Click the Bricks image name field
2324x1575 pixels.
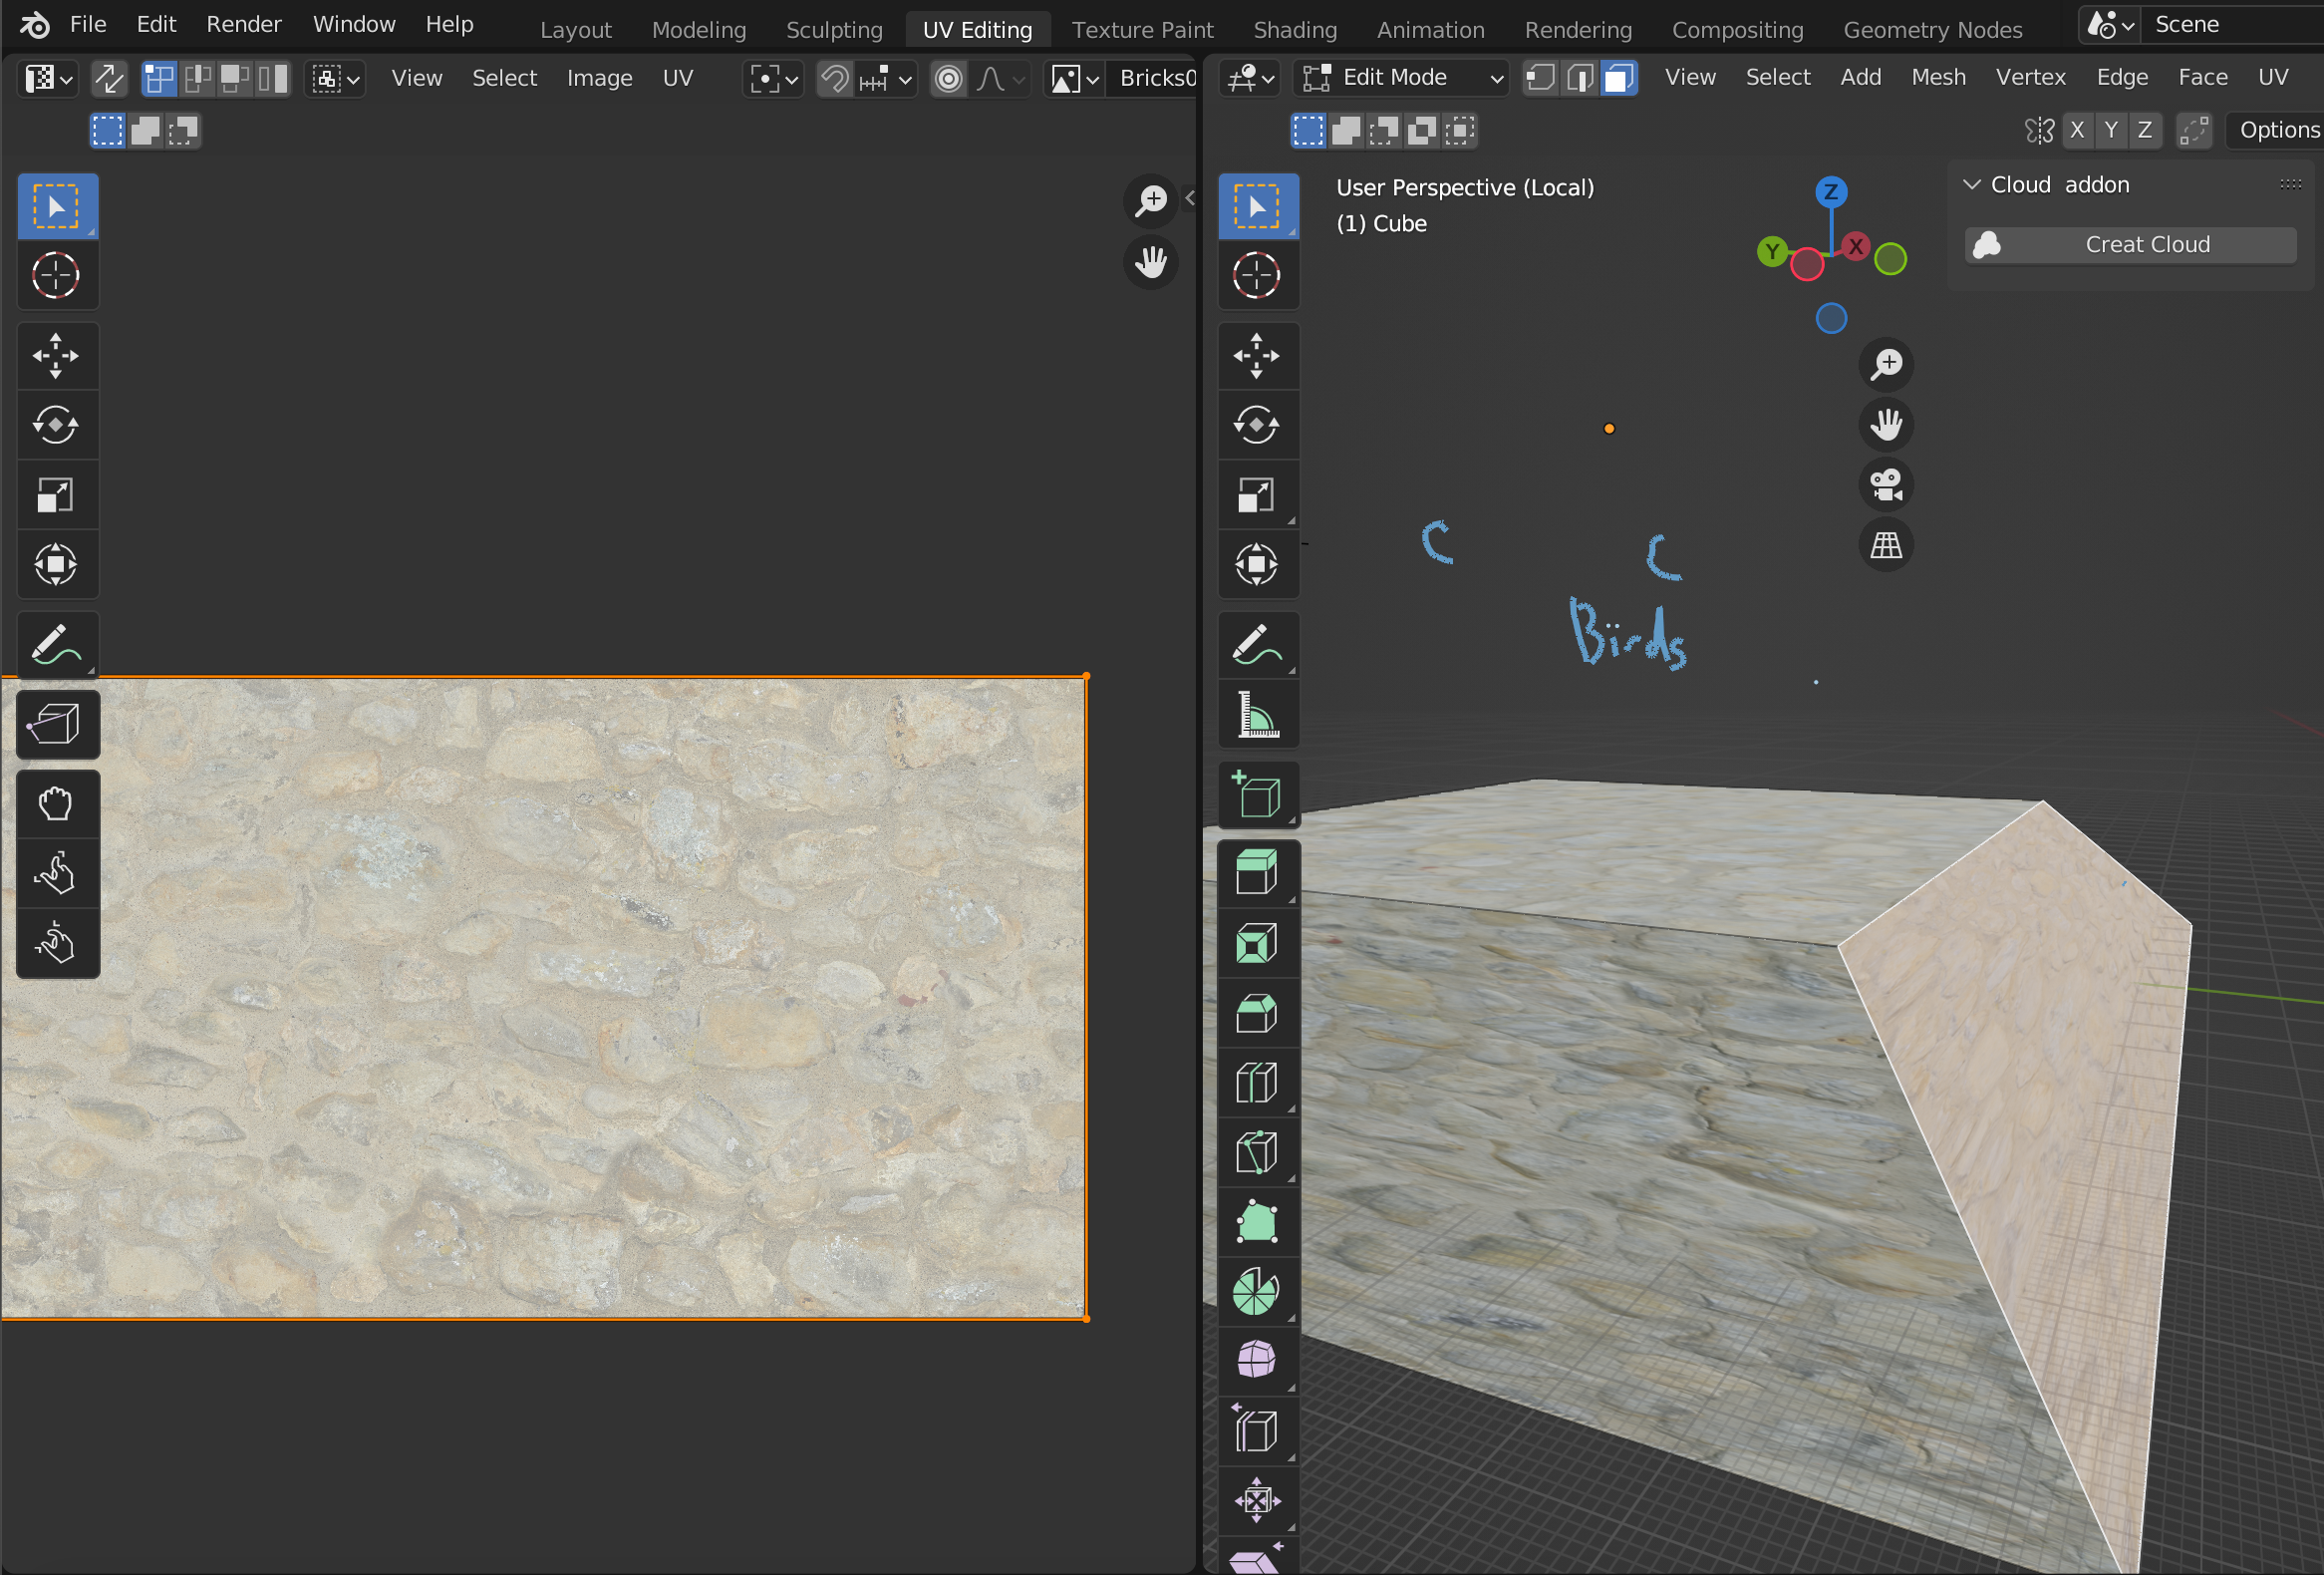[1152, 78]
